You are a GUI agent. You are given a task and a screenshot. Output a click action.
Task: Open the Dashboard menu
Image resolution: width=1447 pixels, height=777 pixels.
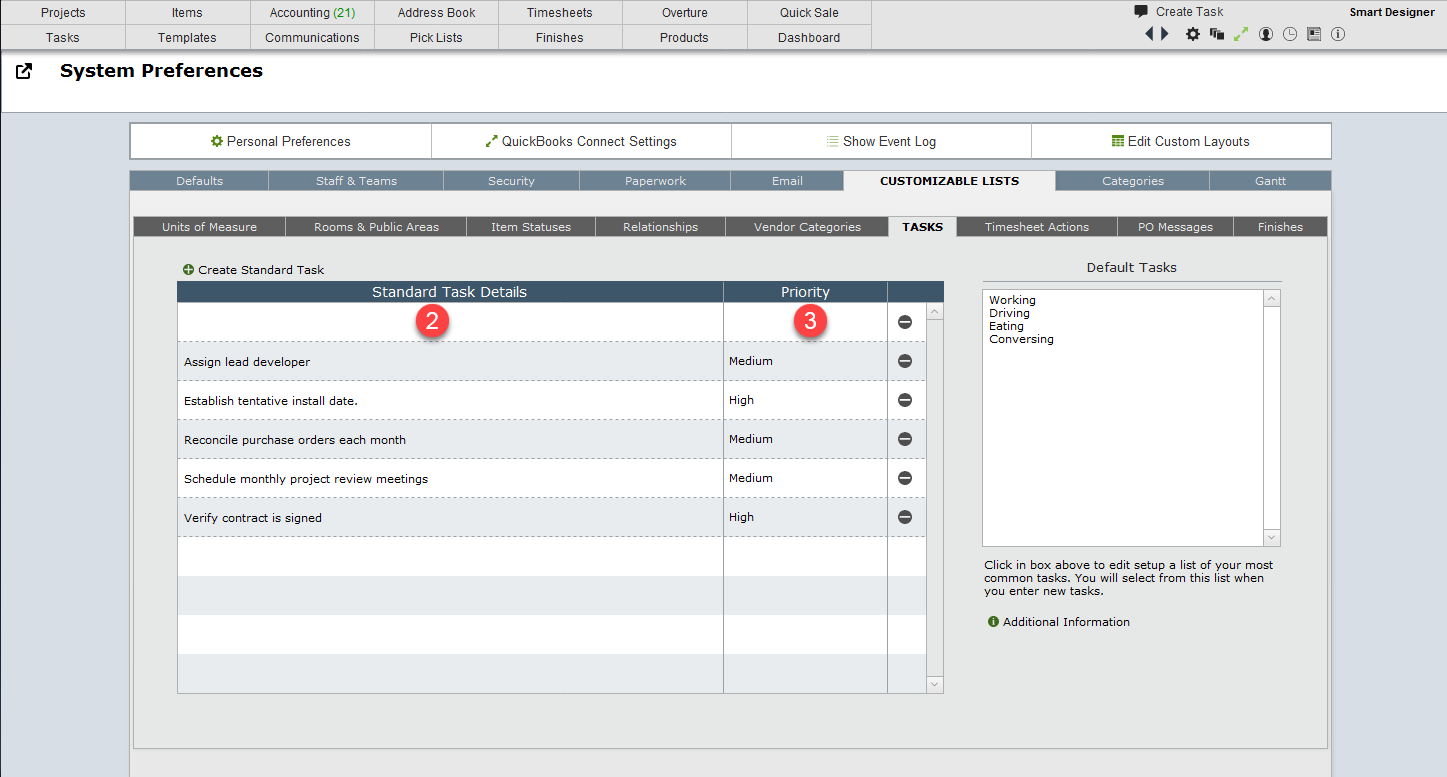point(809,37)
